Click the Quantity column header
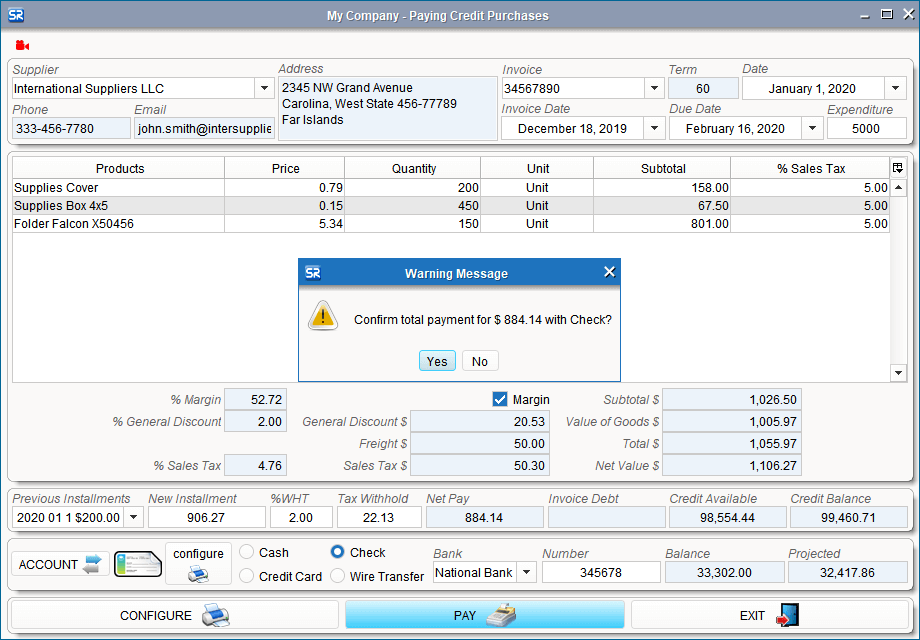The height and width of the screenshot is (640, 920). click(412, 168)
